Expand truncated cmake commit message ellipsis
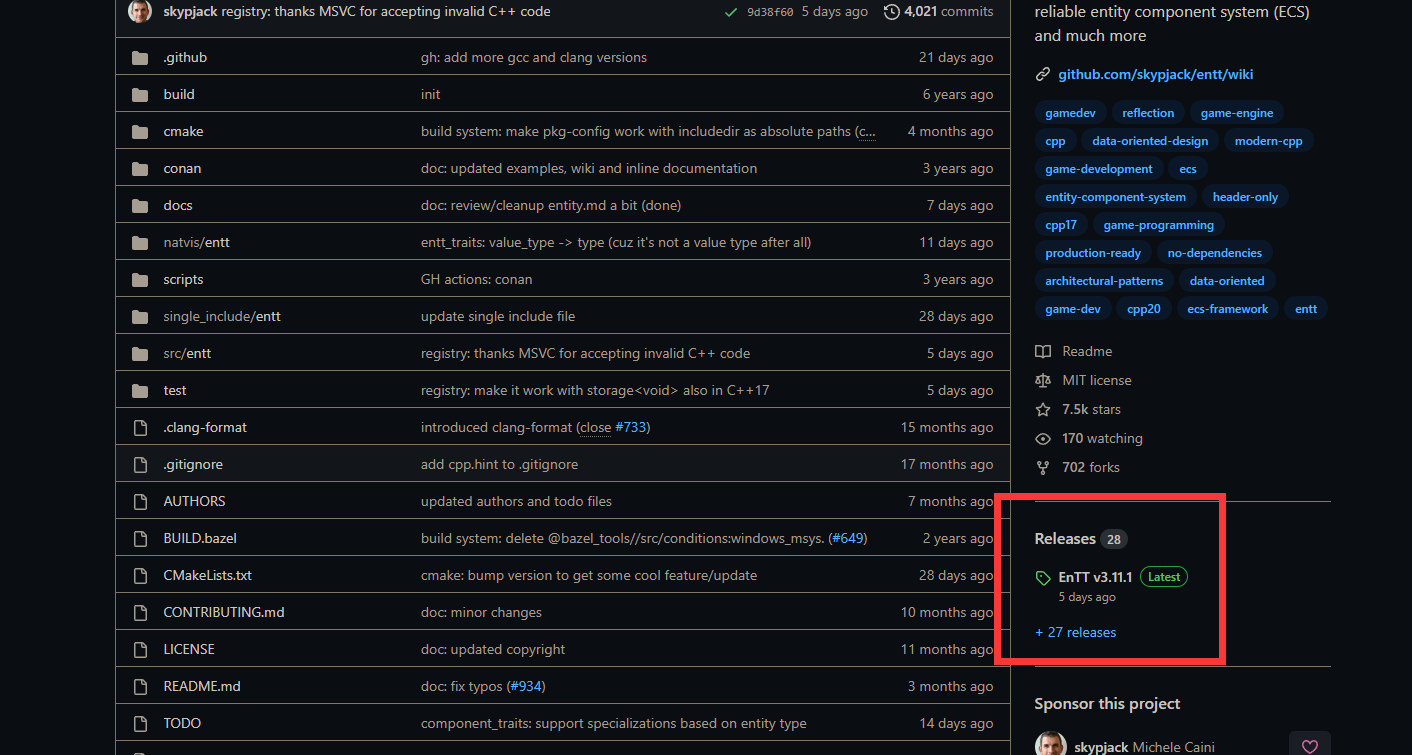The image size is (1412, 755). pos(867,131)
